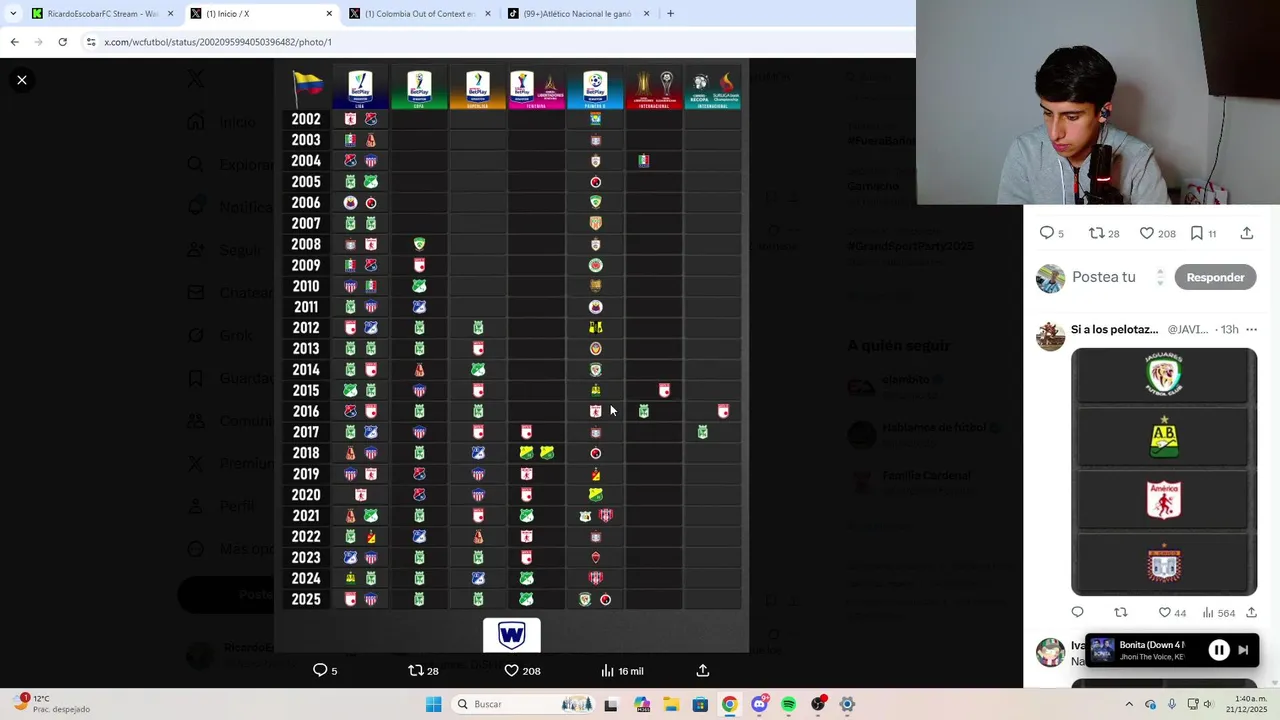Image resolution: width=1280 pixels, height=720 pixels.
Task: Open network and volume quick settings
Action: point(1203,704)
